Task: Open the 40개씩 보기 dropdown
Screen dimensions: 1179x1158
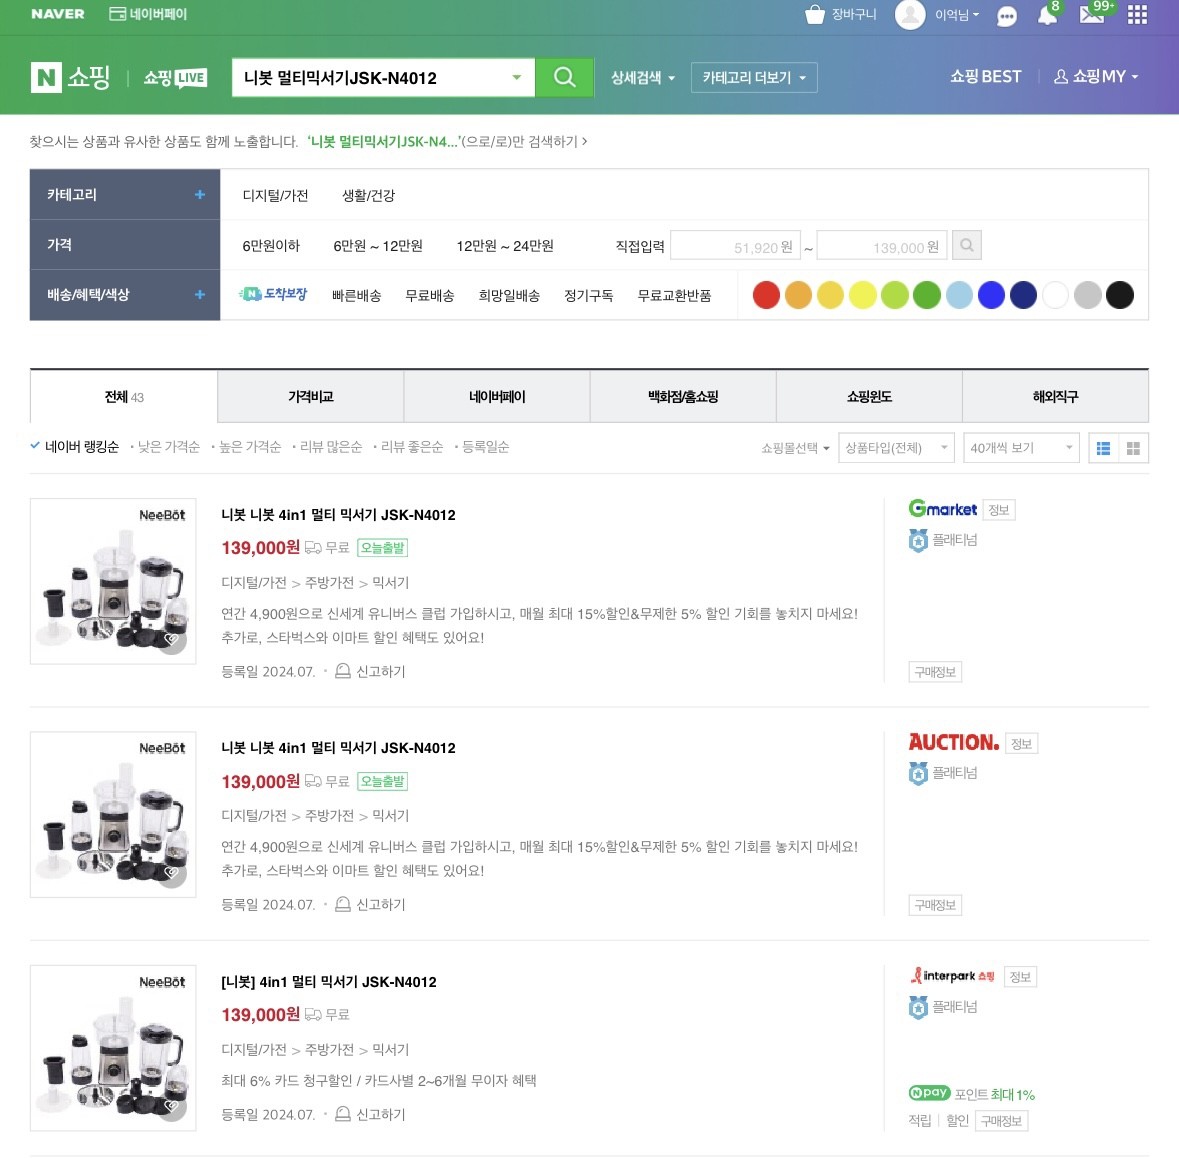Action: [x=1020, y=448]
